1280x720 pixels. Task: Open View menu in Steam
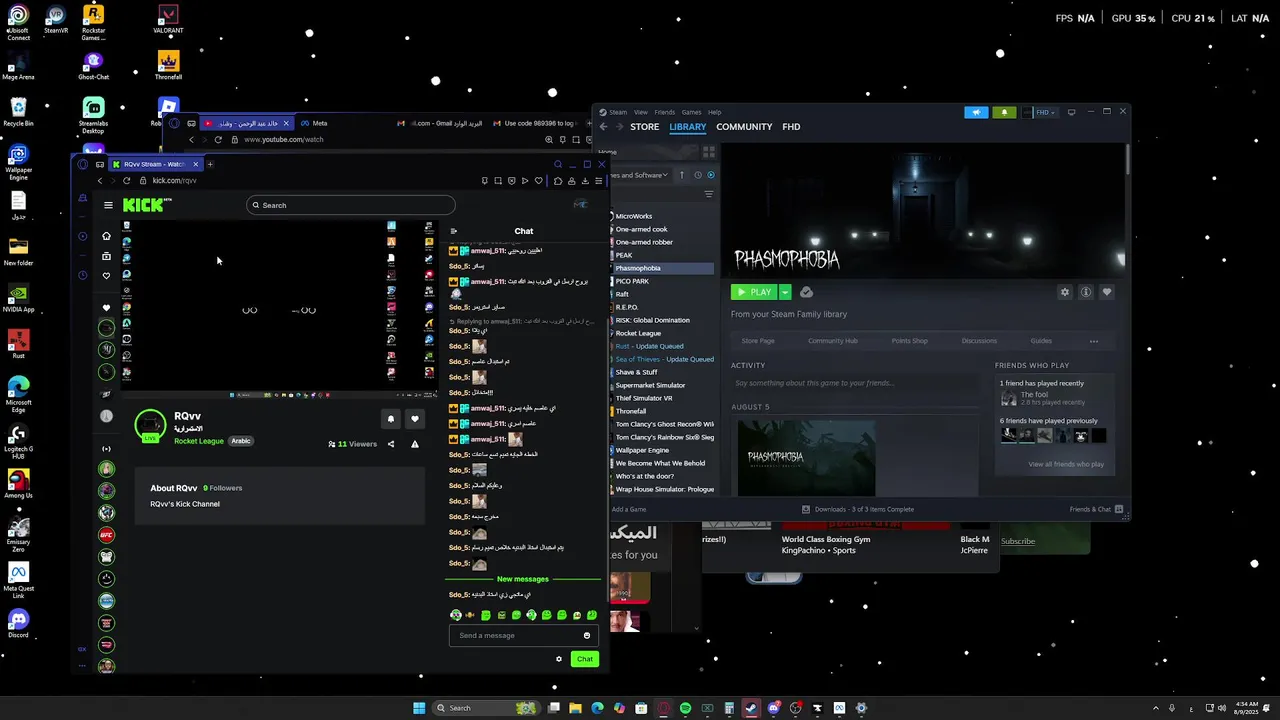coord(641,112)
